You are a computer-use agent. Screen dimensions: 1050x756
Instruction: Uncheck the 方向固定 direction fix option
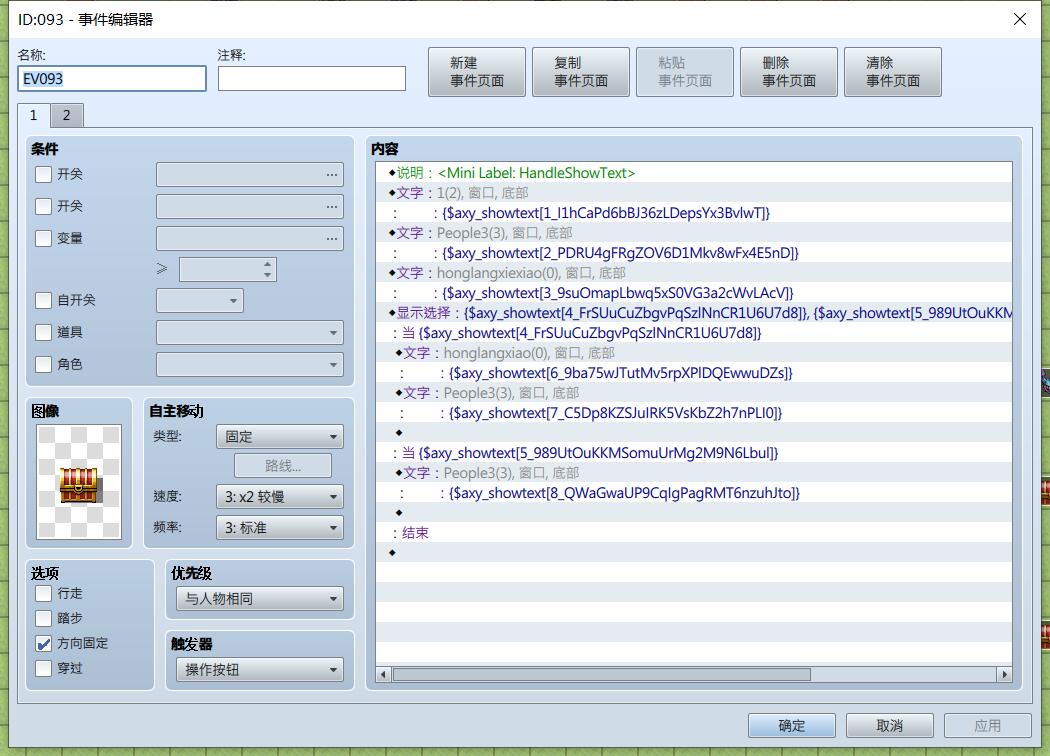tap(44, 644)
